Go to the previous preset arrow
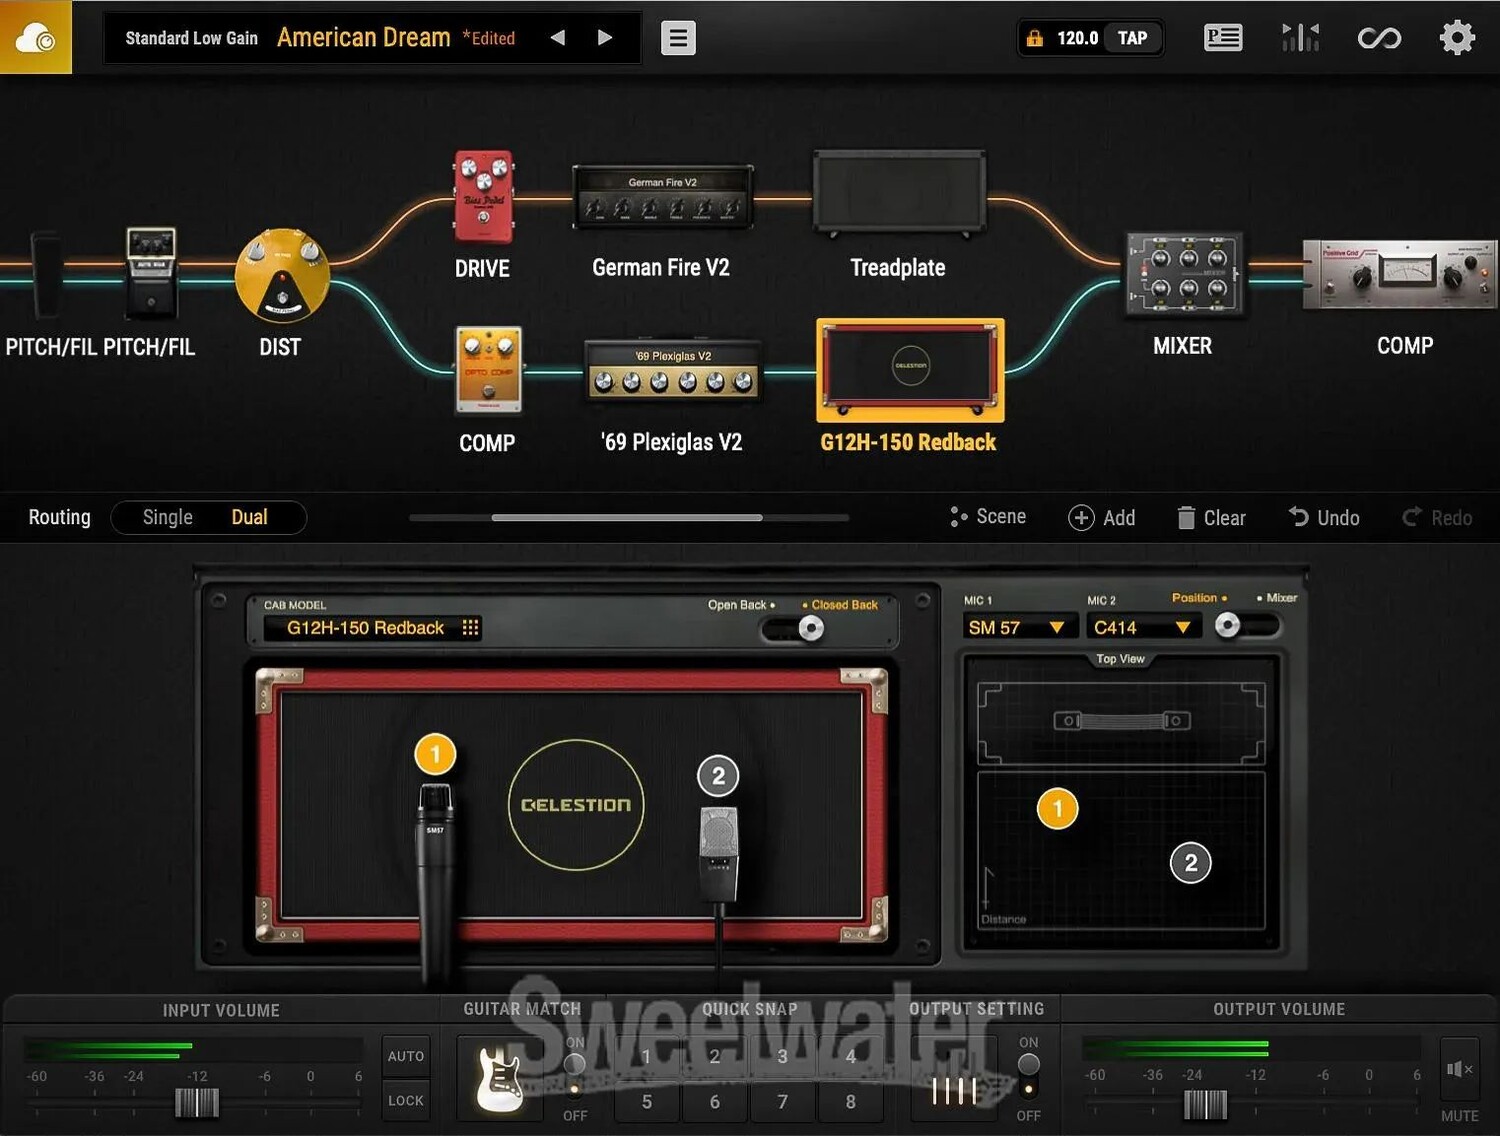The image size is (1500, 1136). [x=558, y=38]
